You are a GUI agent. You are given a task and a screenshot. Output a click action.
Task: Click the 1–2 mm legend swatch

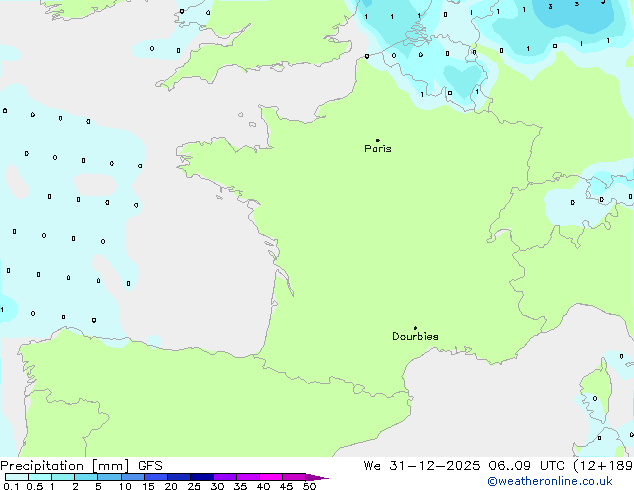pyautogui.click(x=63, y=477)
